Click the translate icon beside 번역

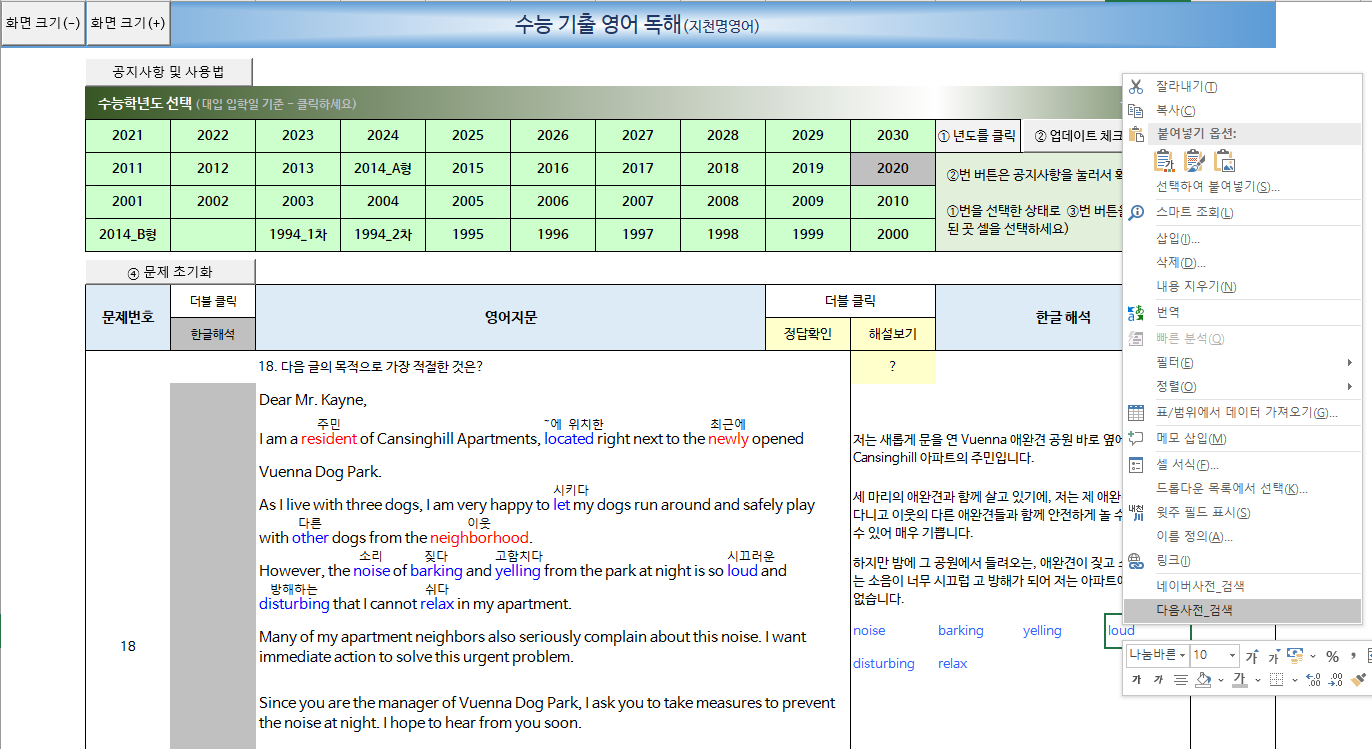click(x=1135, y=313)
